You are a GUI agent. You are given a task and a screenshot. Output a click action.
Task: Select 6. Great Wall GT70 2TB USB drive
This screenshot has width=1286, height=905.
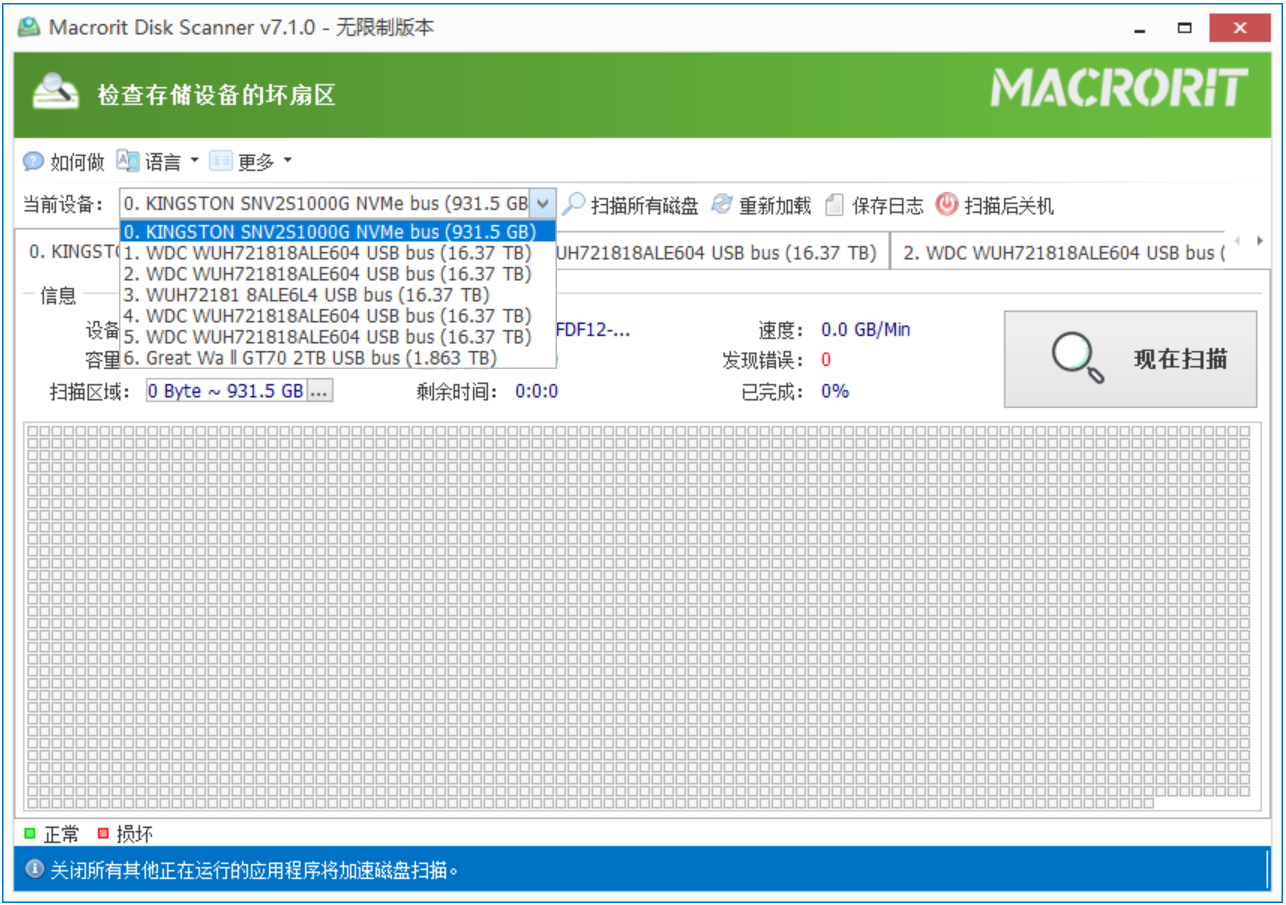pos(338,358)
